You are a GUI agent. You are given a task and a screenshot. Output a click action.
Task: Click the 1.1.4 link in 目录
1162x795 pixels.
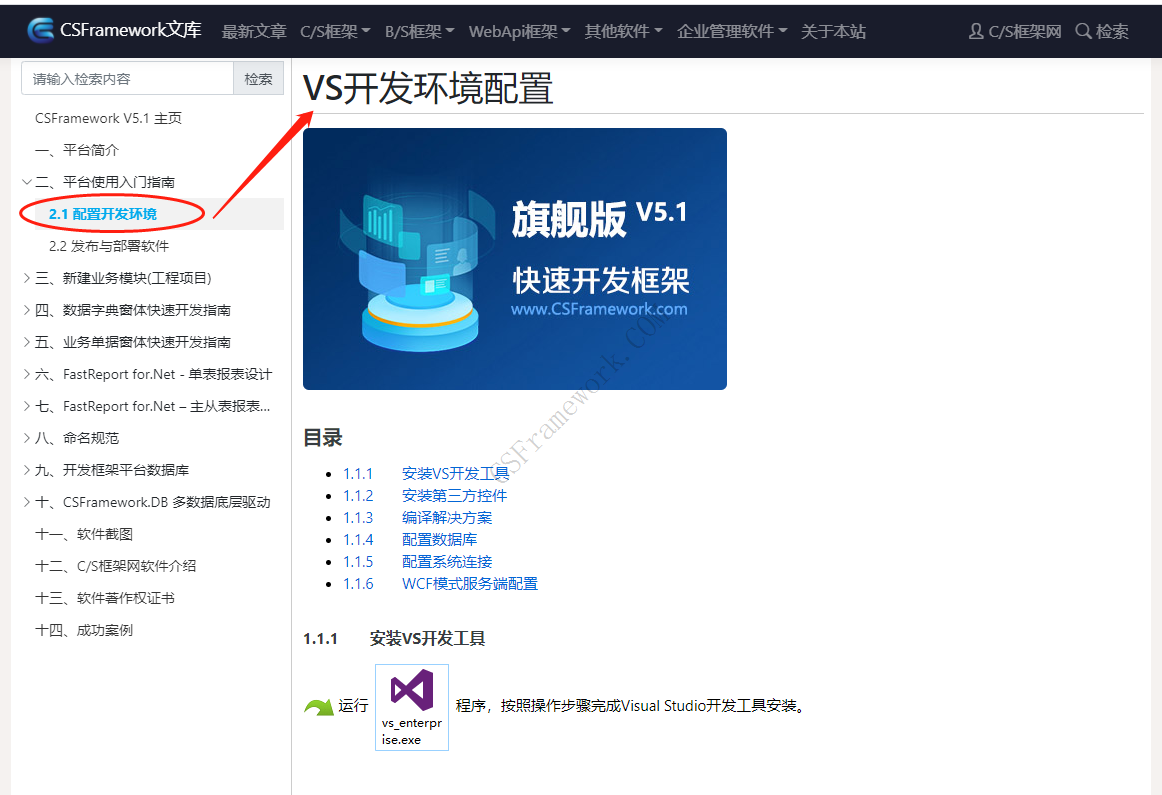[358, 539]
